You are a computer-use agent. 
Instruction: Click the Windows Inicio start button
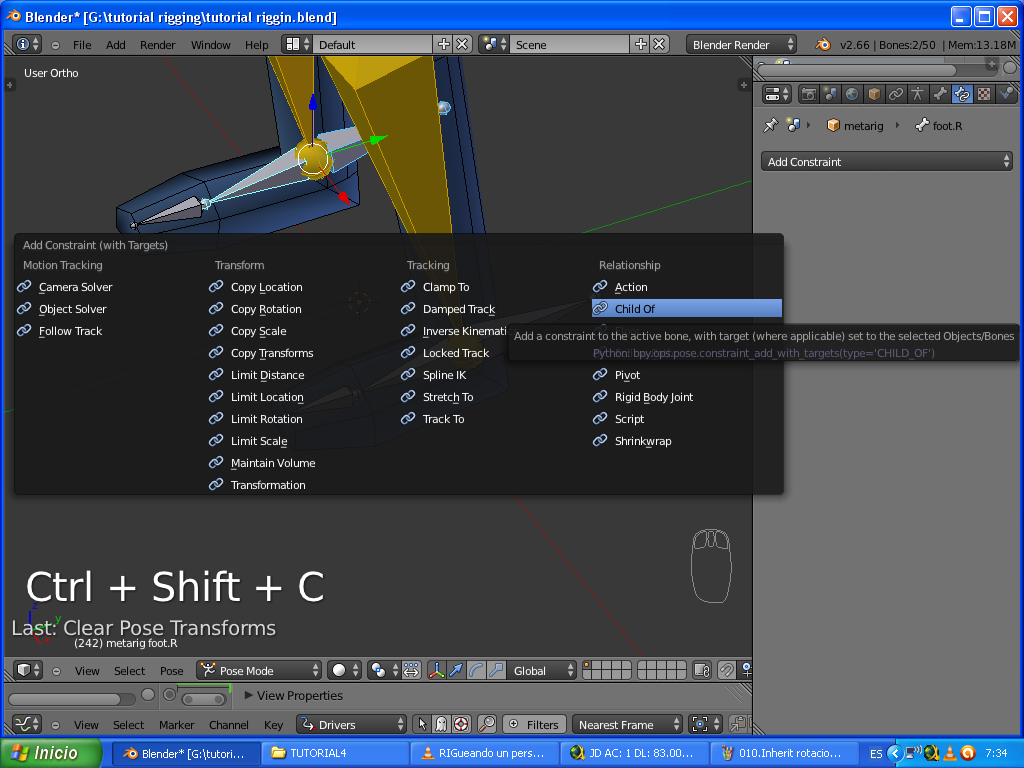(x=52, y=753)
